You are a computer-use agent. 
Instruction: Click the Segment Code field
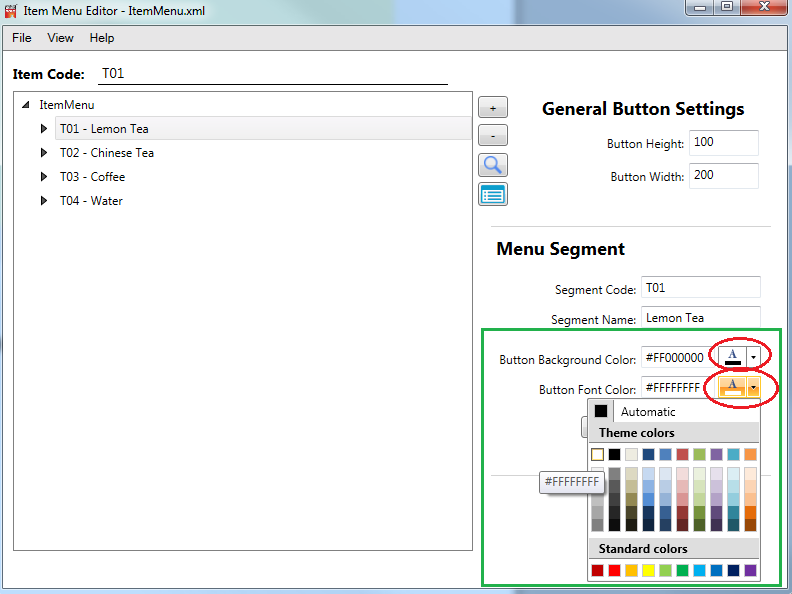coord(701,287)
